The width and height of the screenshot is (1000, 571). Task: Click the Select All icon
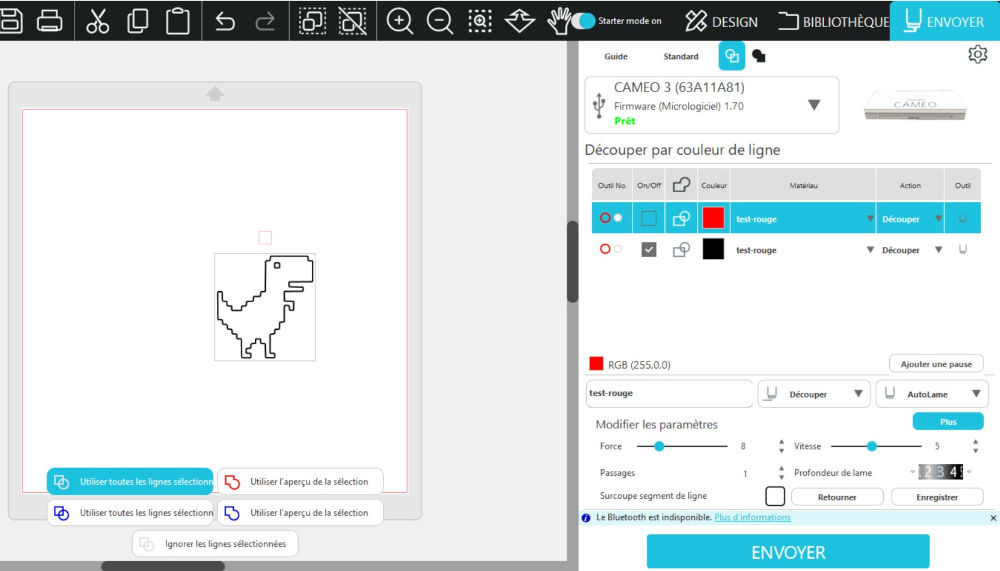click(x=312, y=21)
